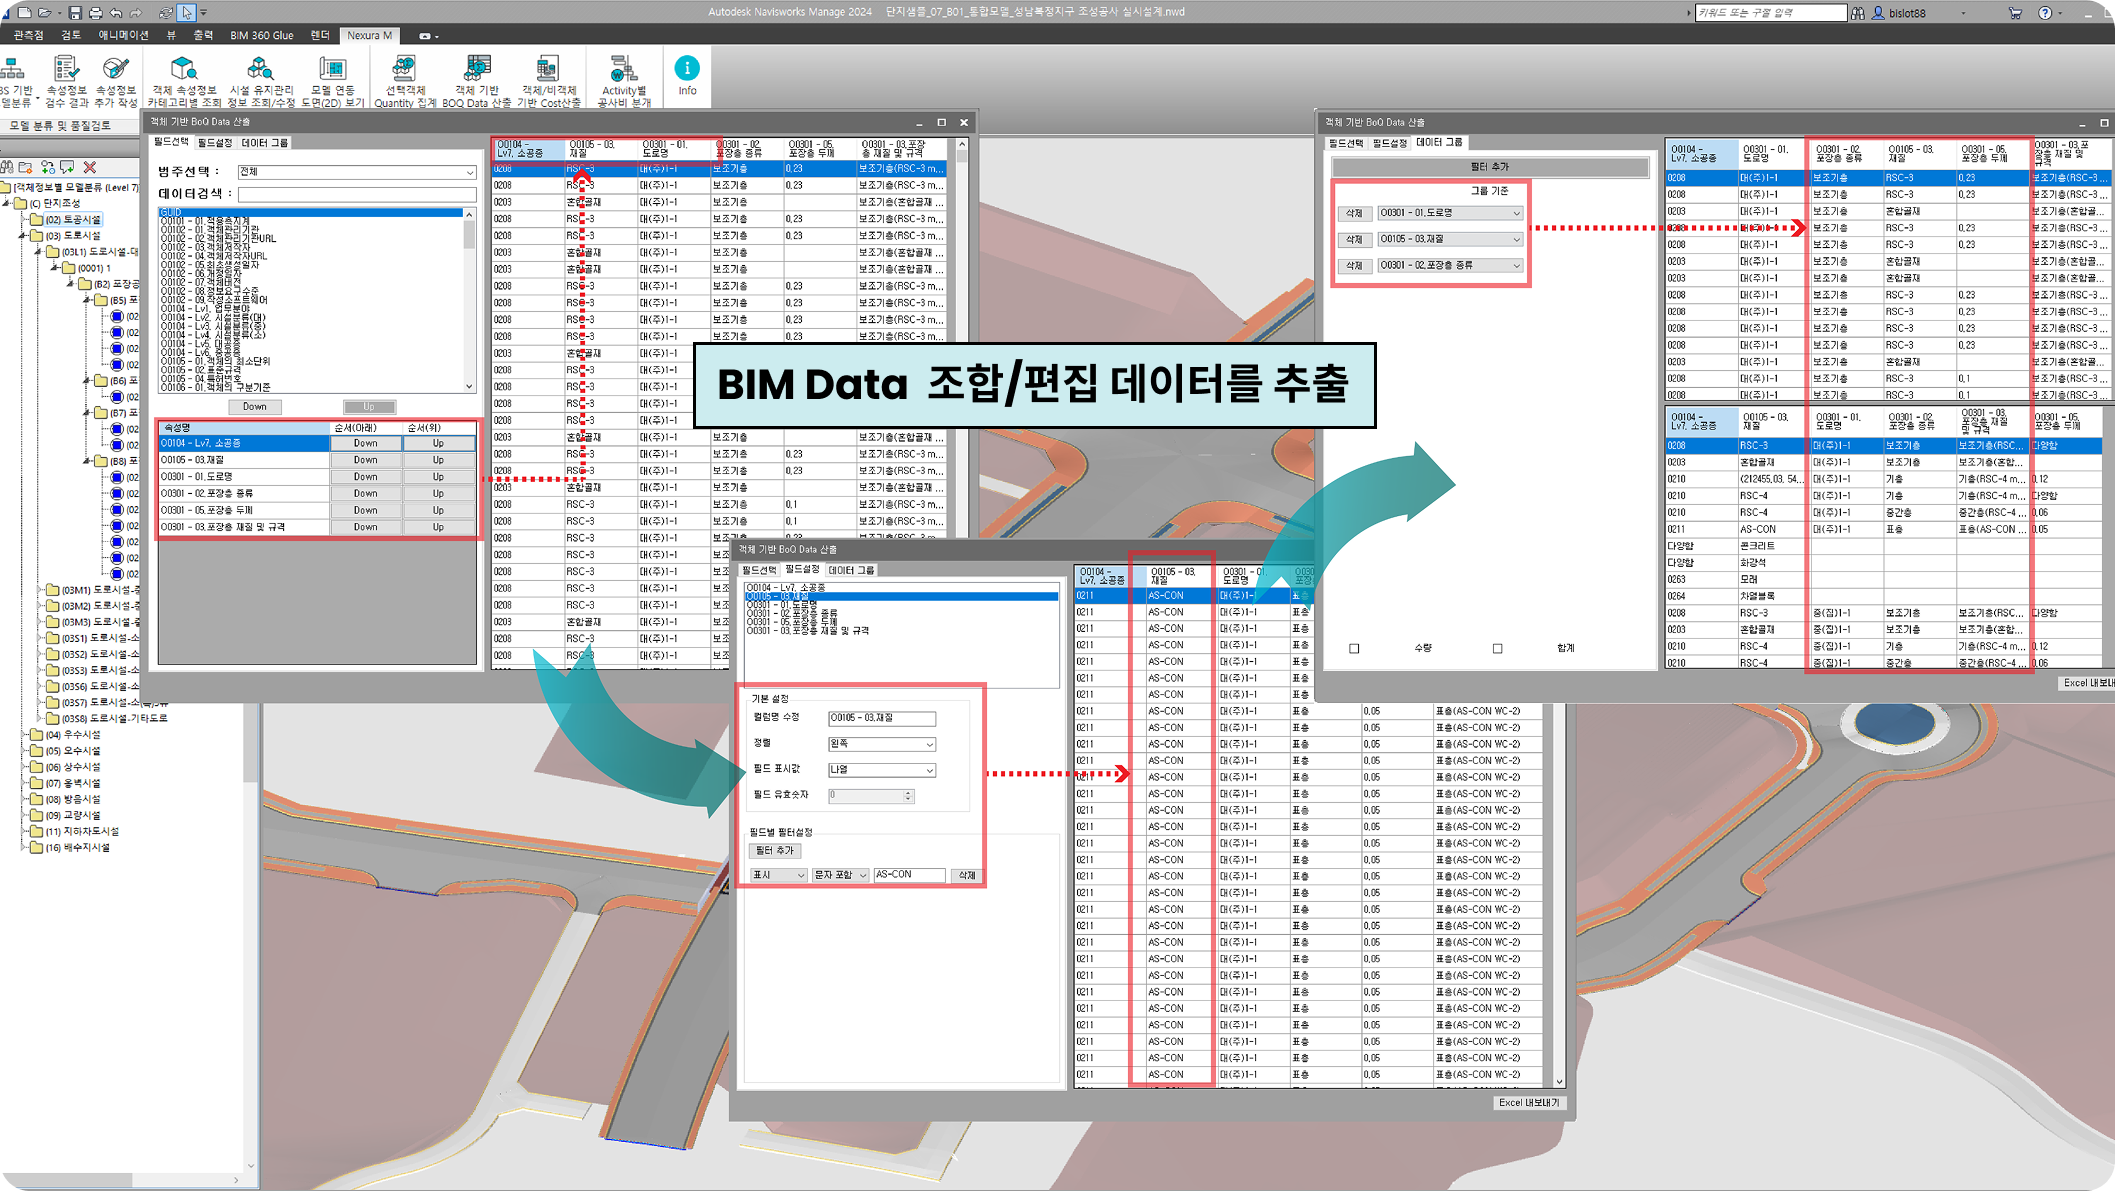Check the 수량 checkbox
Image resolution: width=2115 pixels, height=1191 pixels.
(x=1355, y=648)
